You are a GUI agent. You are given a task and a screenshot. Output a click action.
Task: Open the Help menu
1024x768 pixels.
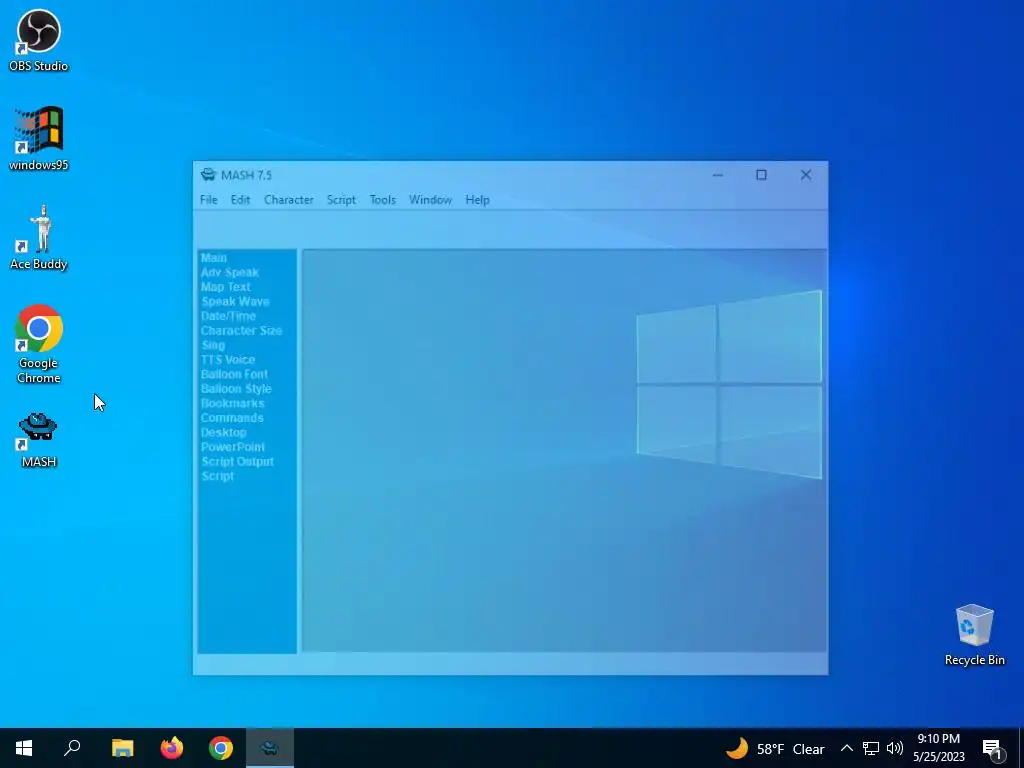477,200
